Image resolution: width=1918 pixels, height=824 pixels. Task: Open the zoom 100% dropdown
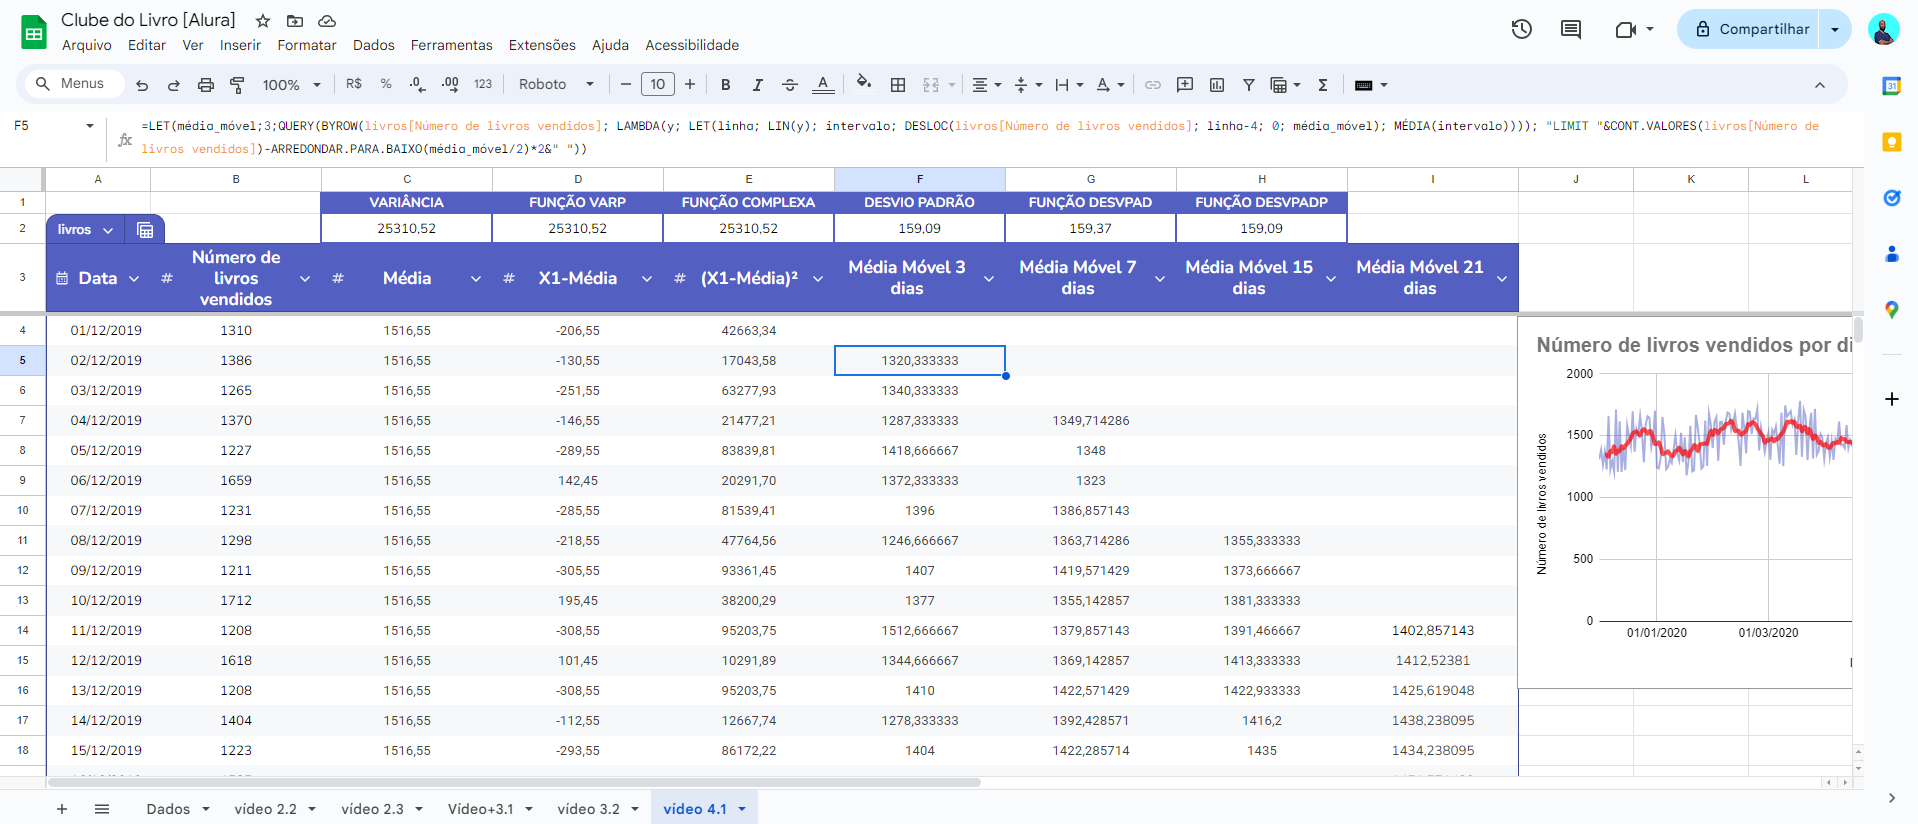[291, 85]
